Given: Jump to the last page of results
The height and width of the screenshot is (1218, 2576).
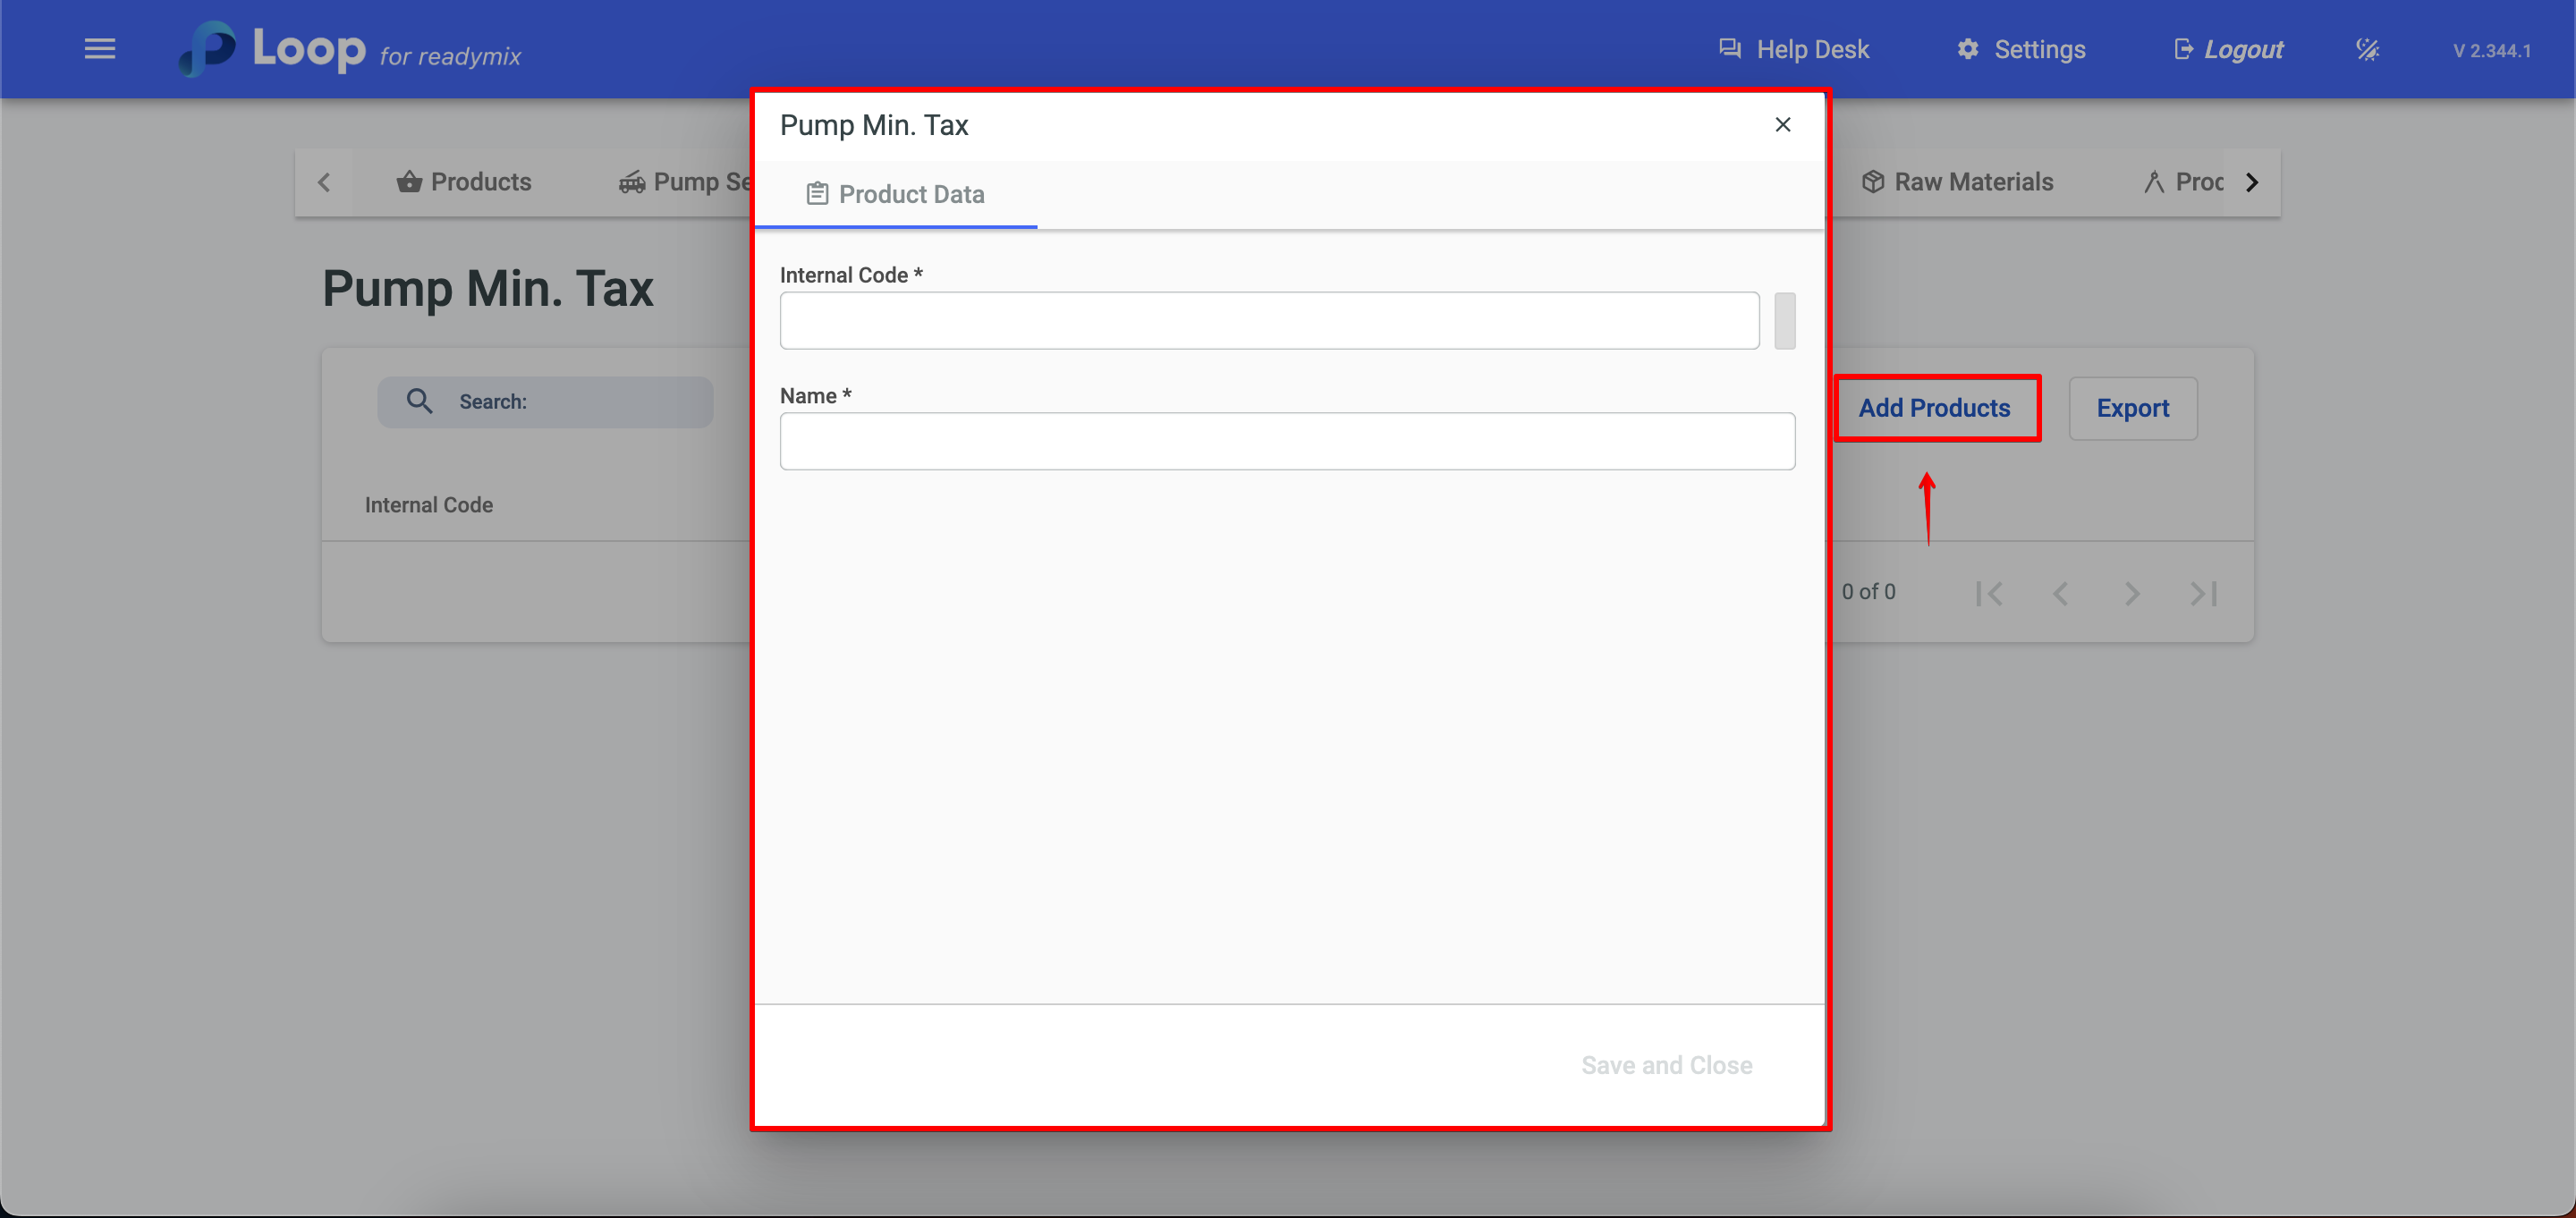Looking at the screenshot, I should [x=2203, y=593].
